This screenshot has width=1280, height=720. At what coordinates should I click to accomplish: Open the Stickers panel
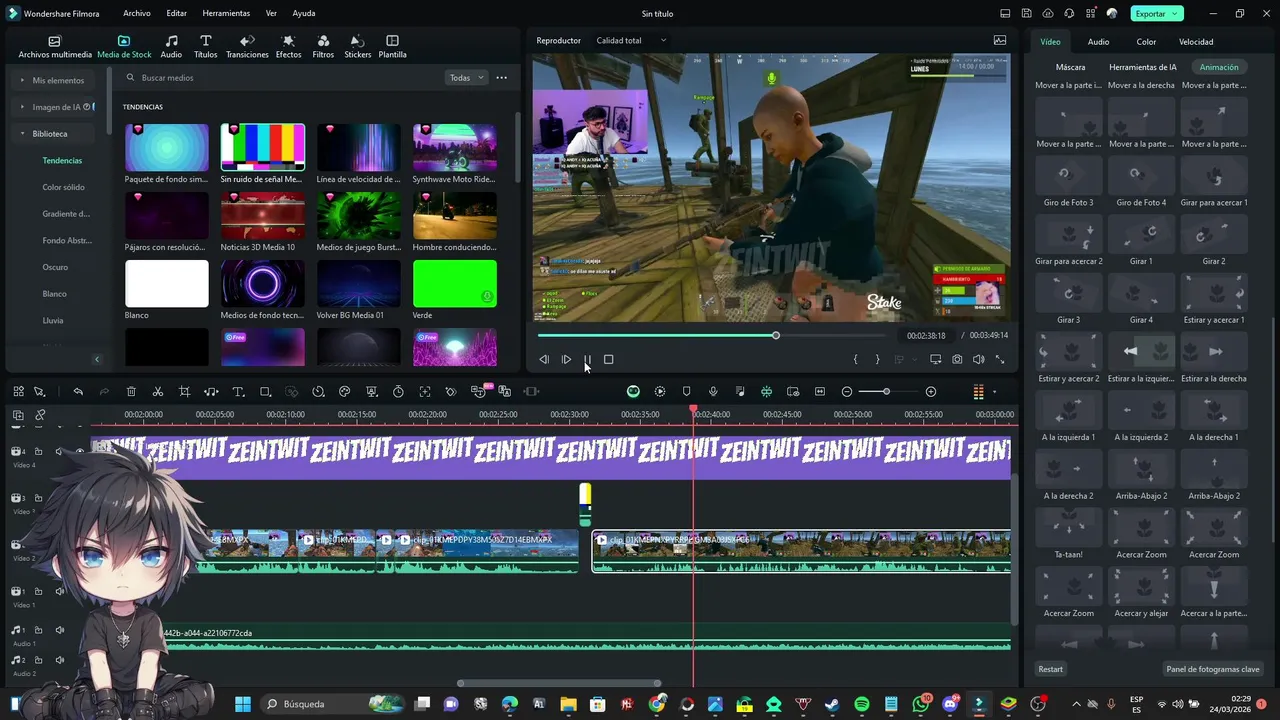click(357, 46)
